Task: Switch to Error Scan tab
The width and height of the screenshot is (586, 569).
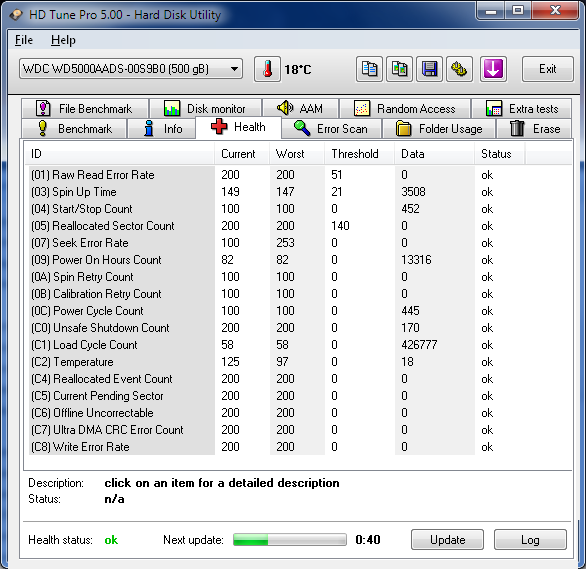Action: 331,129
